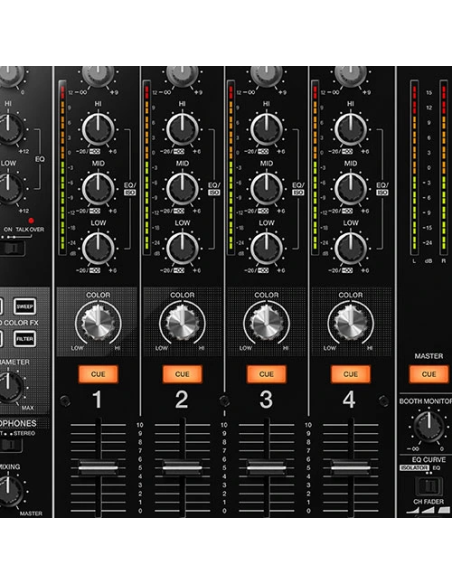452x584 pixels.
Task: Click channel 2 COLOR knob
Action: pyautogui.click(x=182, y=322)
